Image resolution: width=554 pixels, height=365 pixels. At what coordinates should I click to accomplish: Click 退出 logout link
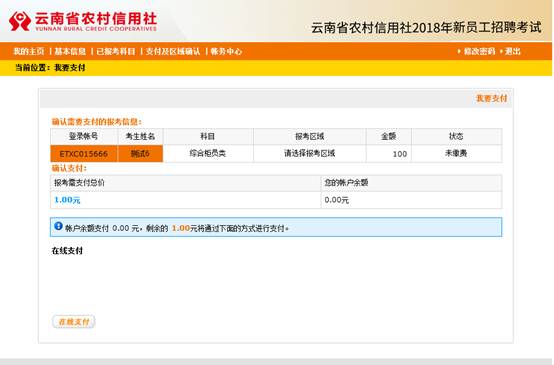pyautogui.click(x=513, y=52)
